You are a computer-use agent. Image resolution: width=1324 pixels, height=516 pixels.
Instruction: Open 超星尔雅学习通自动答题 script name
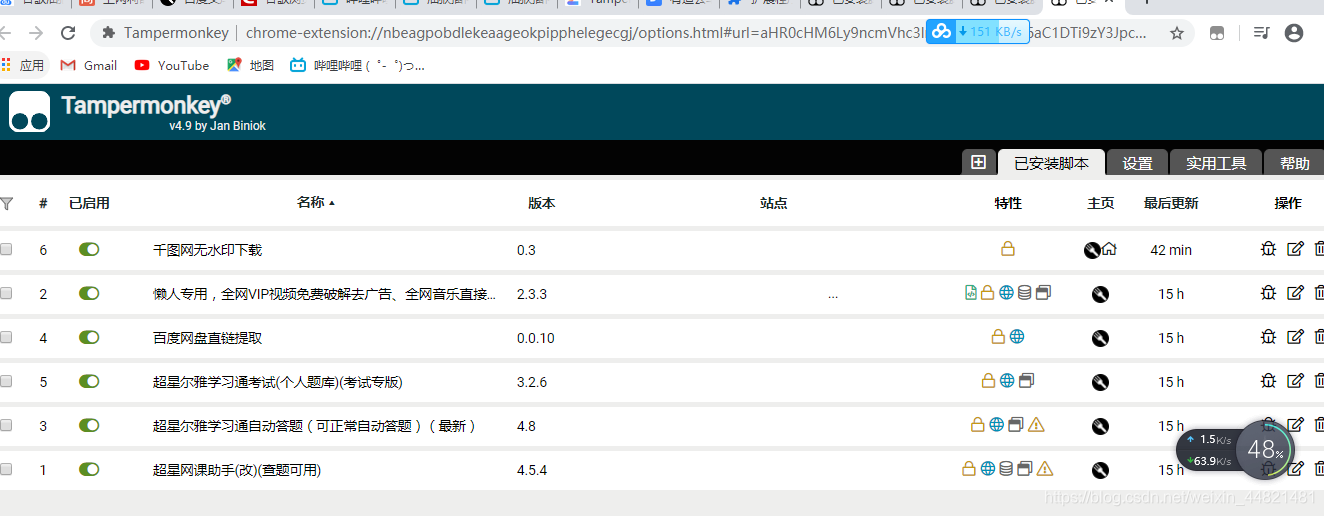pos(314,426)
